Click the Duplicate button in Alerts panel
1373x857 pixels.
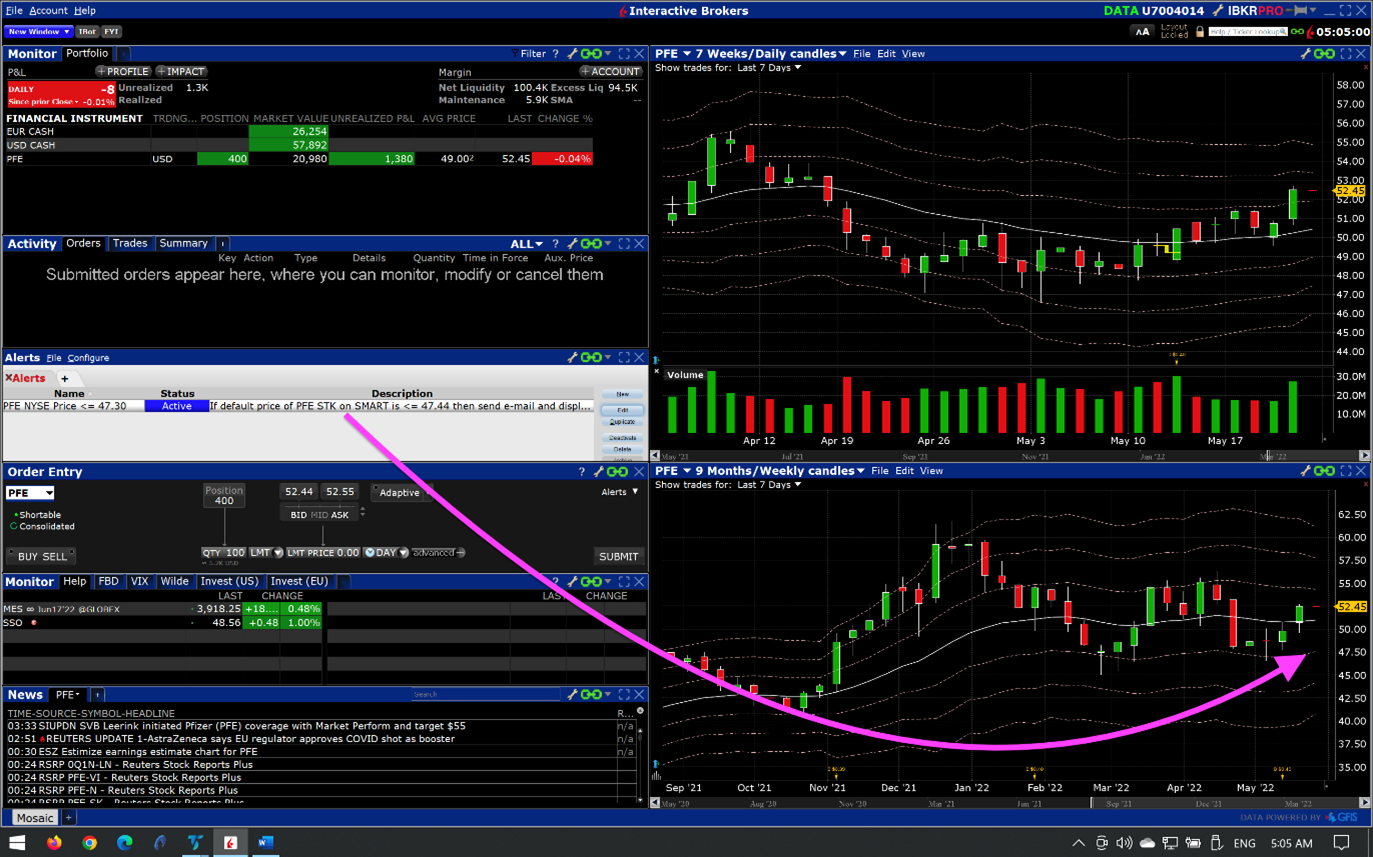[x=622, y=422]
